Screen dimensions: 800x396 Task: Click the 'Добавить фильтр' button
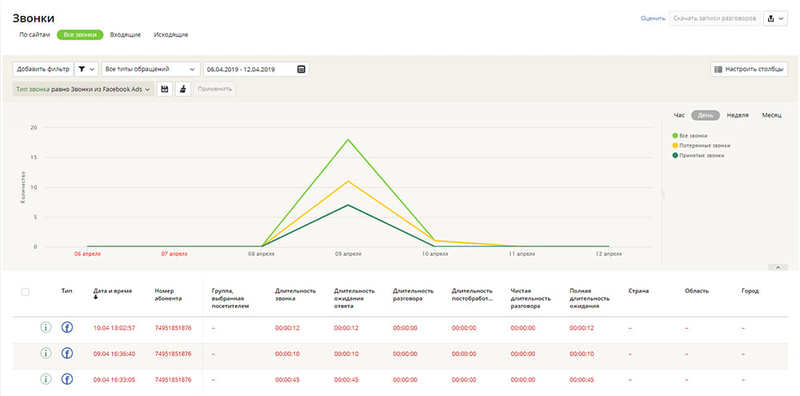click(x=43, y=69)
